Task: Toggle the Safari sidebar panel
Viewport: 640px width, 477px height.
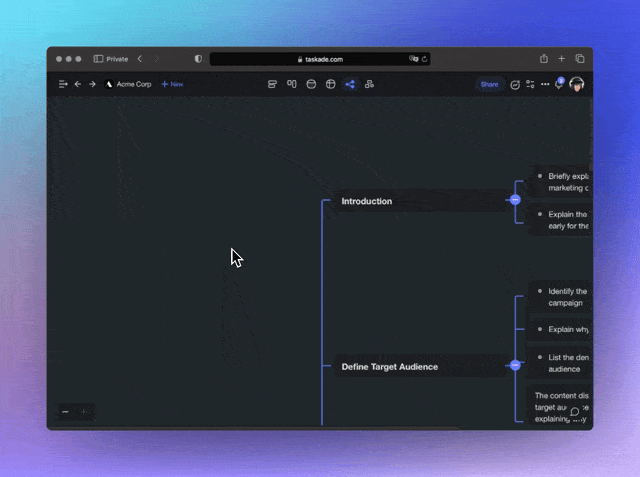Action: pyautogui.click(x=99, y=59)
